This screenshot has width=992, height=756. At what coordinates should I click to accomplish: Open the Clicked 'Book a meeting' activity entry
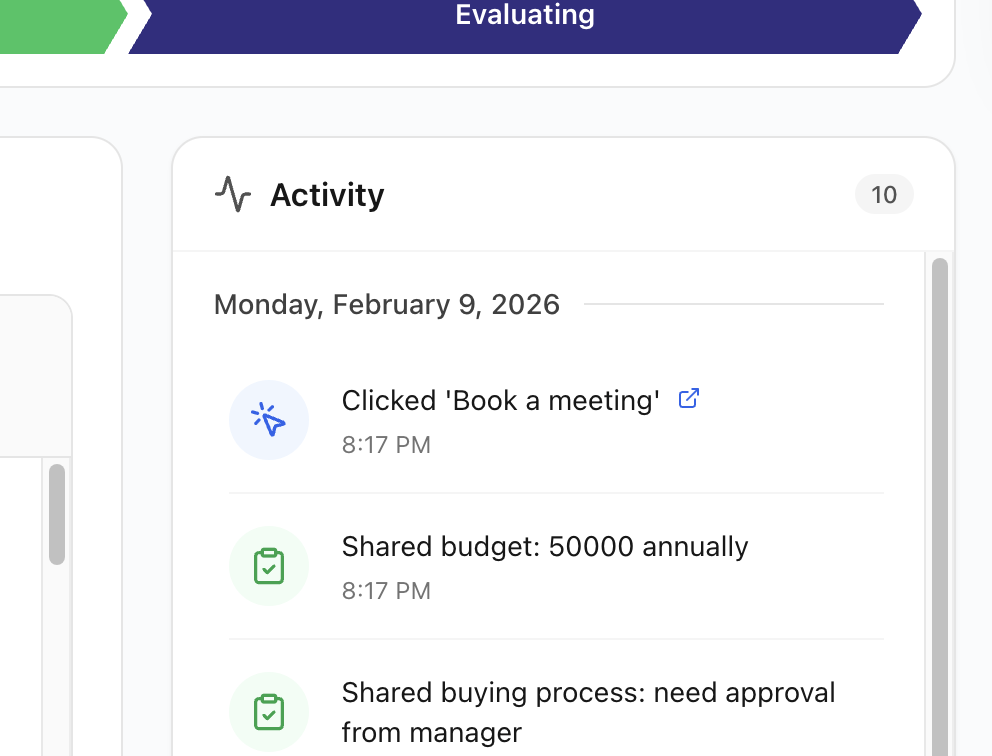click(x=500, y=401)
